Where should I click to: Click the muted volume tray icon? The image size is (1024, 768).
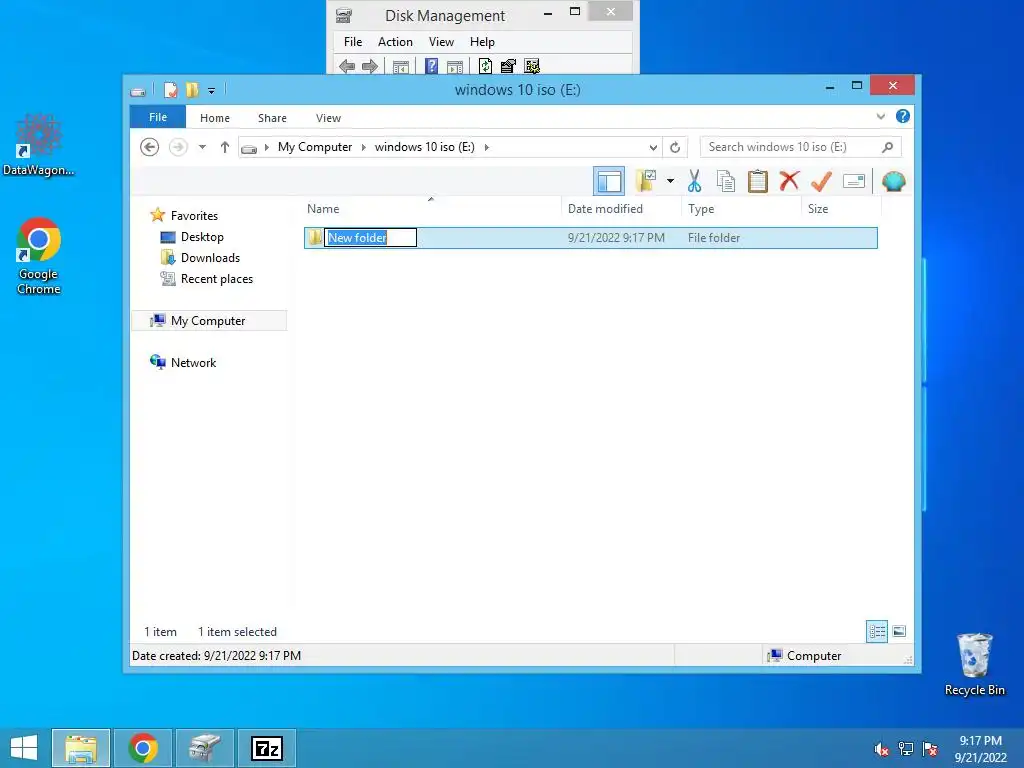(881, 748)
